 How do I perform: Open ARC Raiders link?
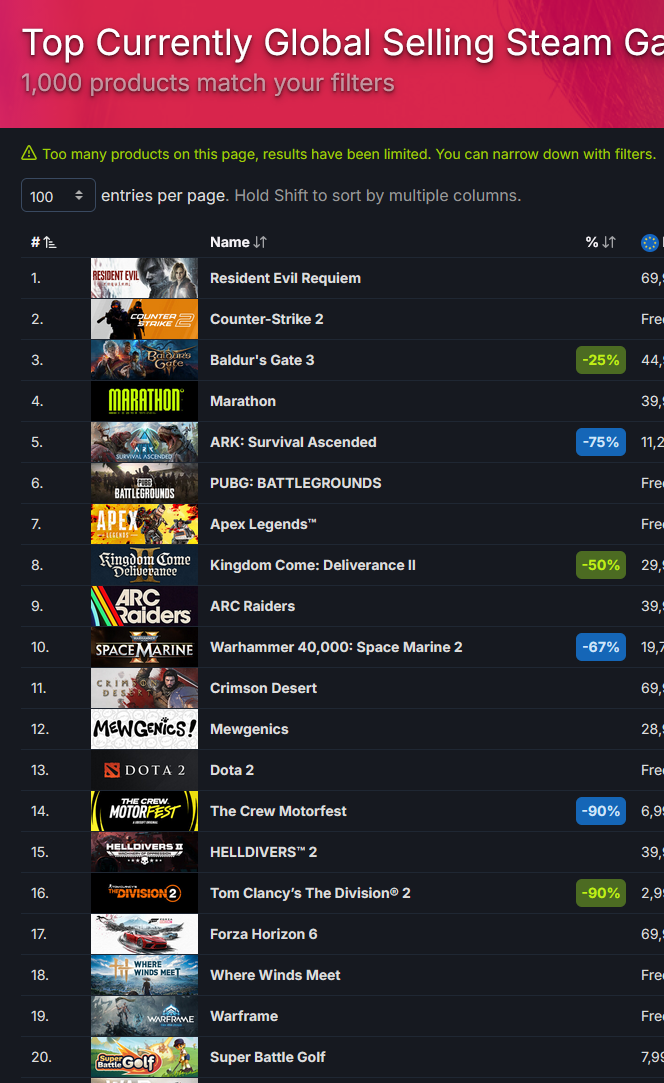tap(252, 606)
